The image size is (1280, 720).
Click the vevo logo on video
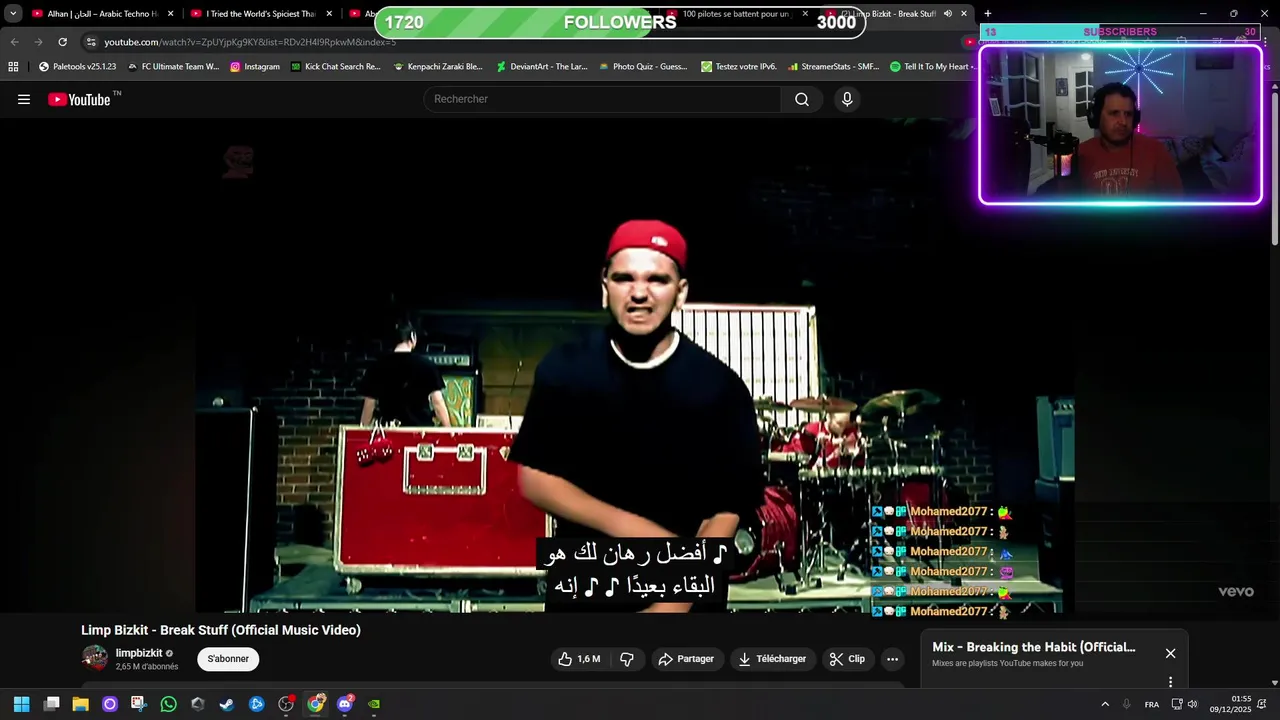click(x=1236, y=591)
